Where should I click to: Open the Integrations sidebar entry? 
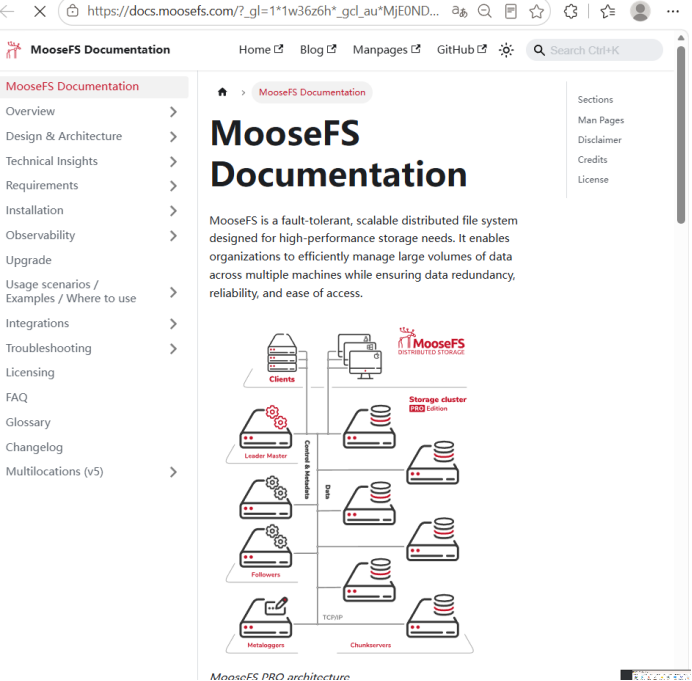pos(37,324)
